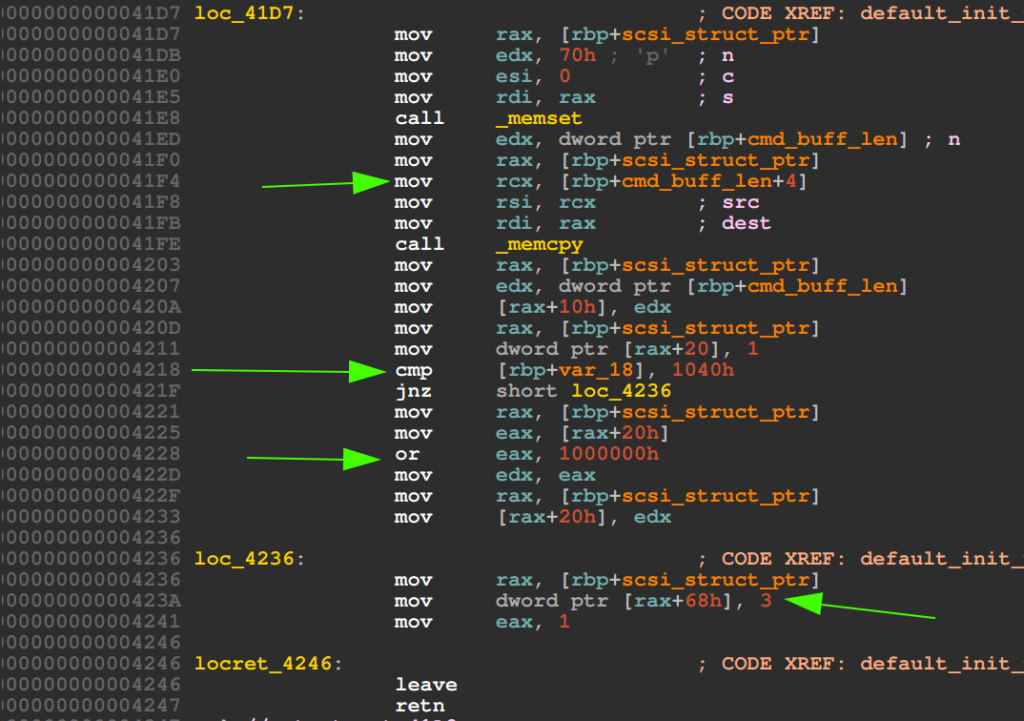Click address 00000000000041DB
This screenshot has width=1024, height=721.
coord(91,56)
